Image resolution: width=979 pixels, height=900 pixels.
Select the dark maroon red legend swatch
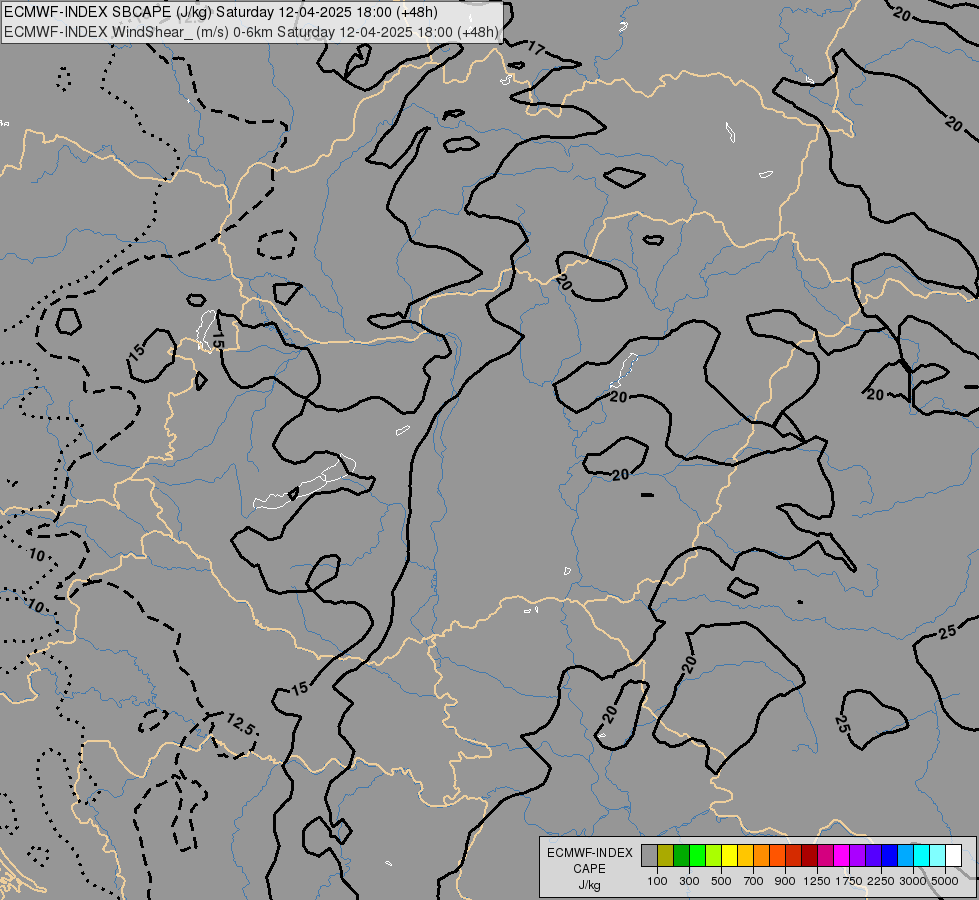[810, 855]
